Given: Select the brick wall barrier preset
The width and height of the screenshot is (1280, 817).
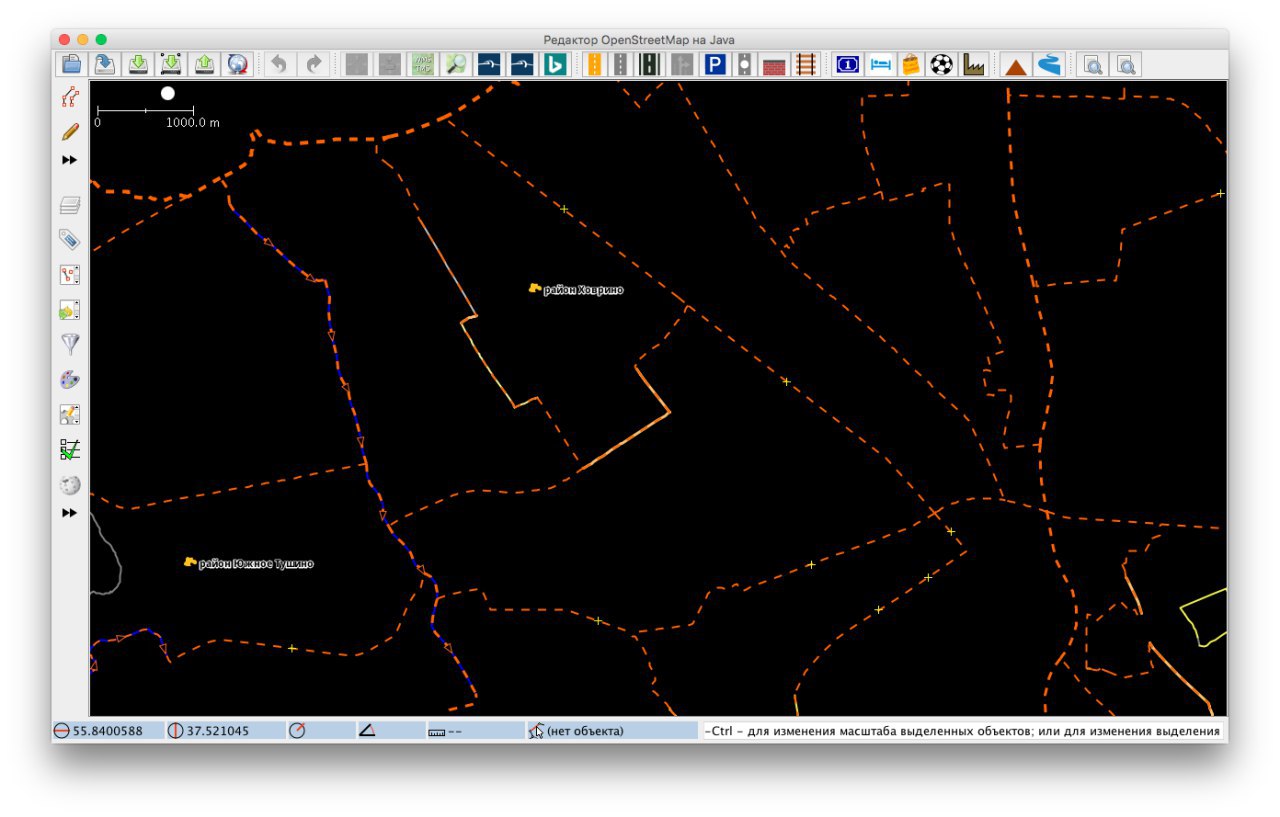Looking at the screenshot, I should click(x=774, y=65).
